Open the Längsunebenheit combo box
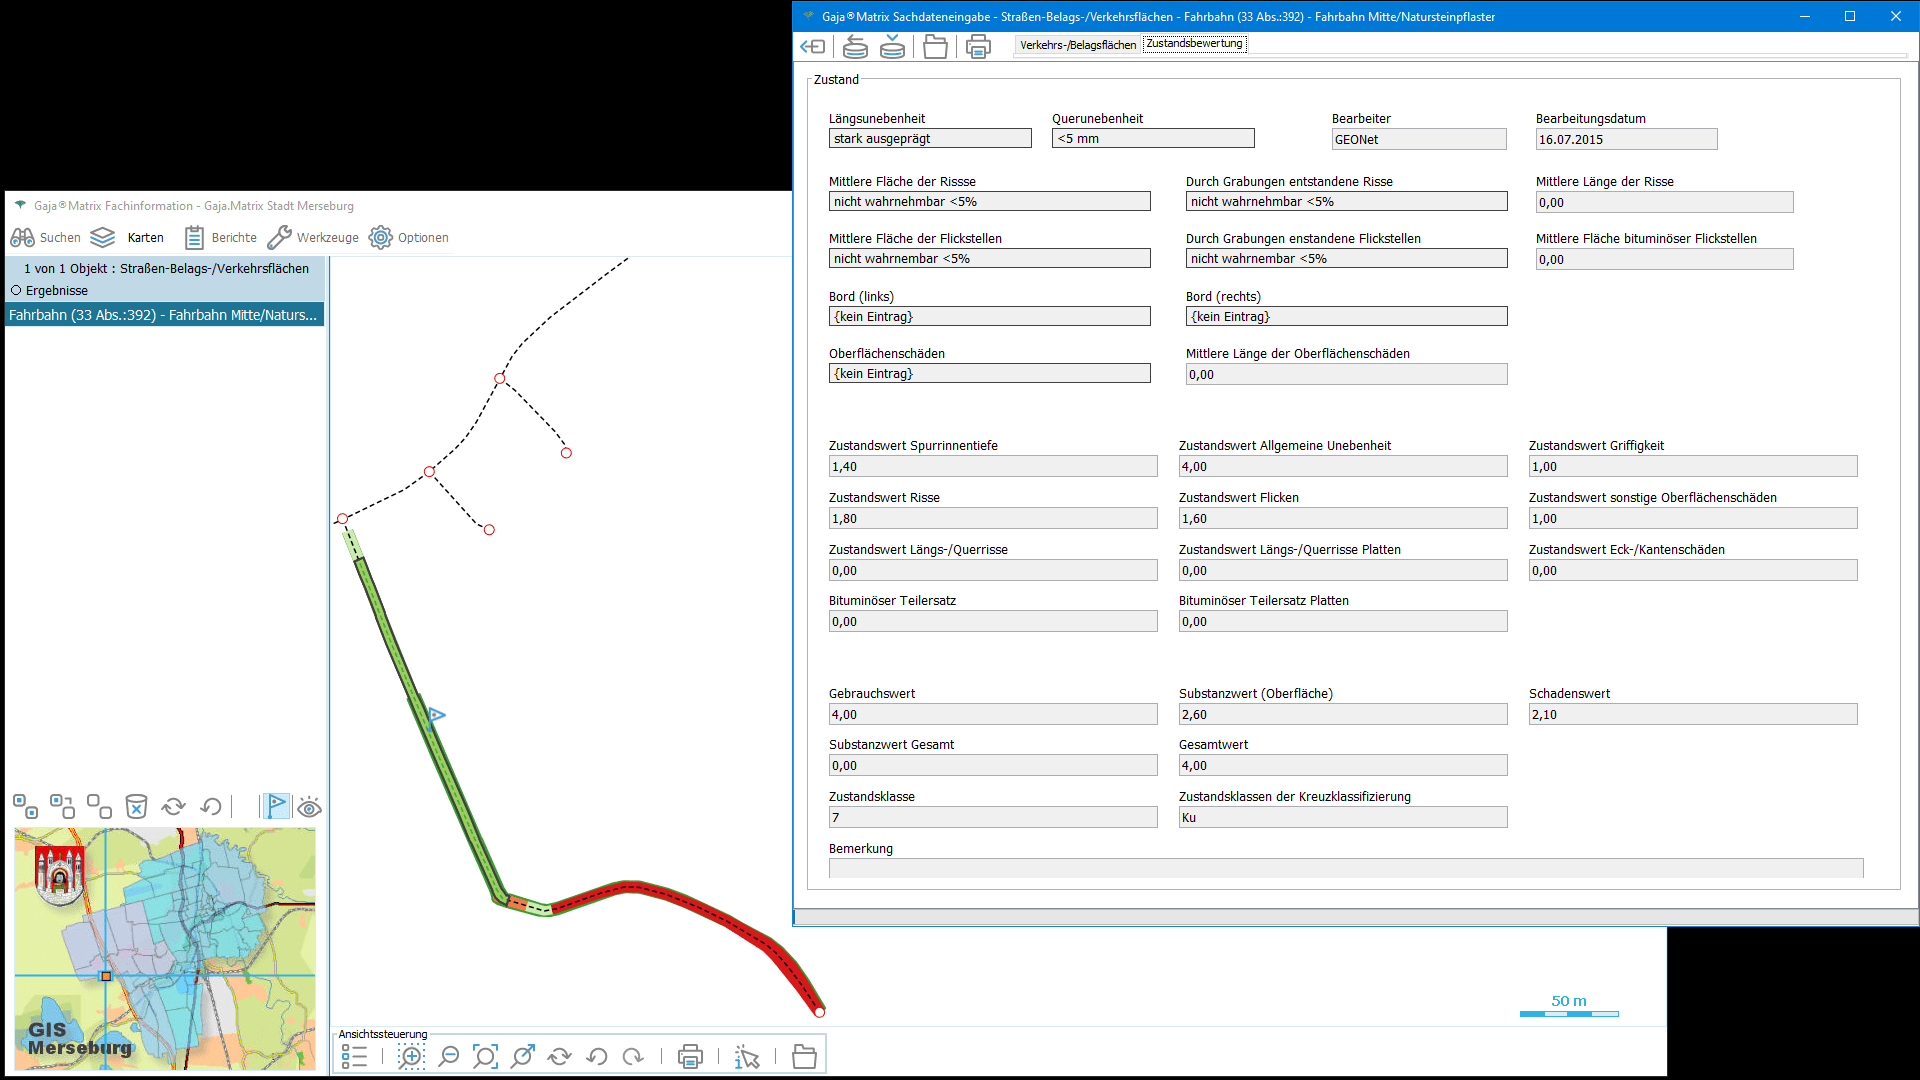1920x1080 pixels. [929, 138]
